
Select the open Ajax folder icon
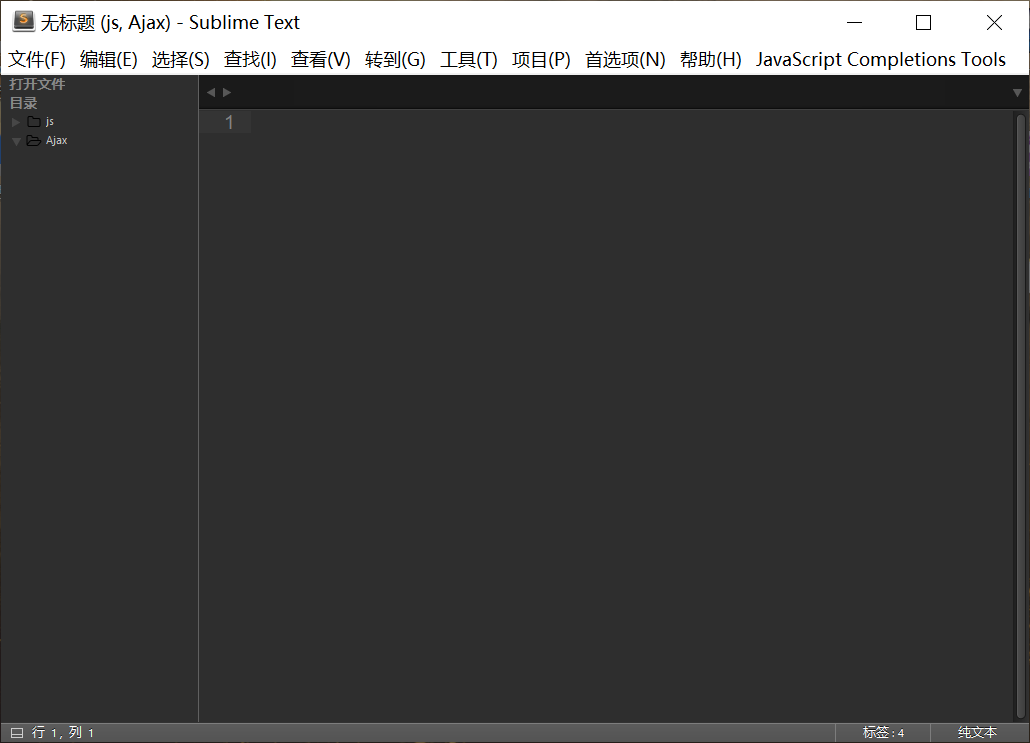click(x=34, y=141)
